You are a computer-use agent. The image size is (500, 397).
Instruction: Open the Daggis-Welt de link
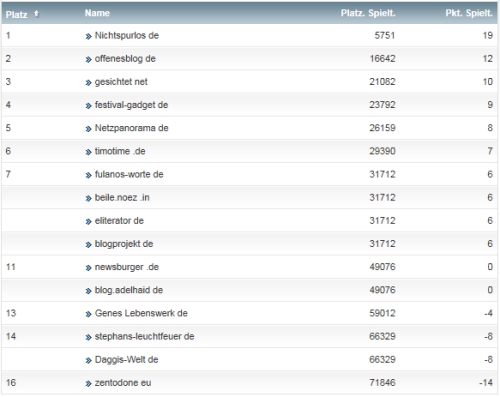pyautogui.click(x=126, y=360)
